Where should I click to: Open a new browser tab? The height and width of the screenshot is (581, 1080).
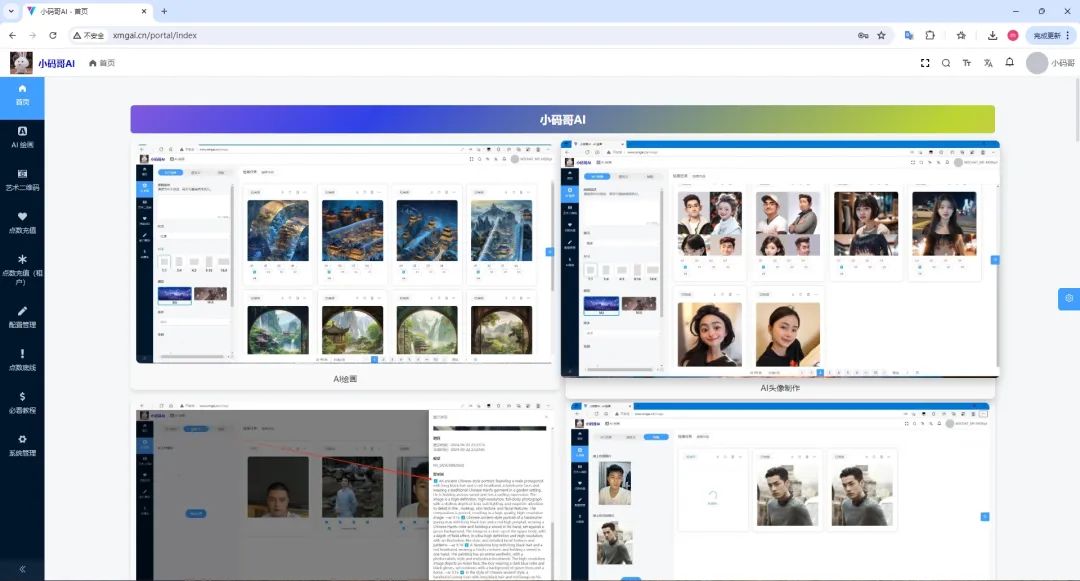pyautogui.click(x=164, y=11)
